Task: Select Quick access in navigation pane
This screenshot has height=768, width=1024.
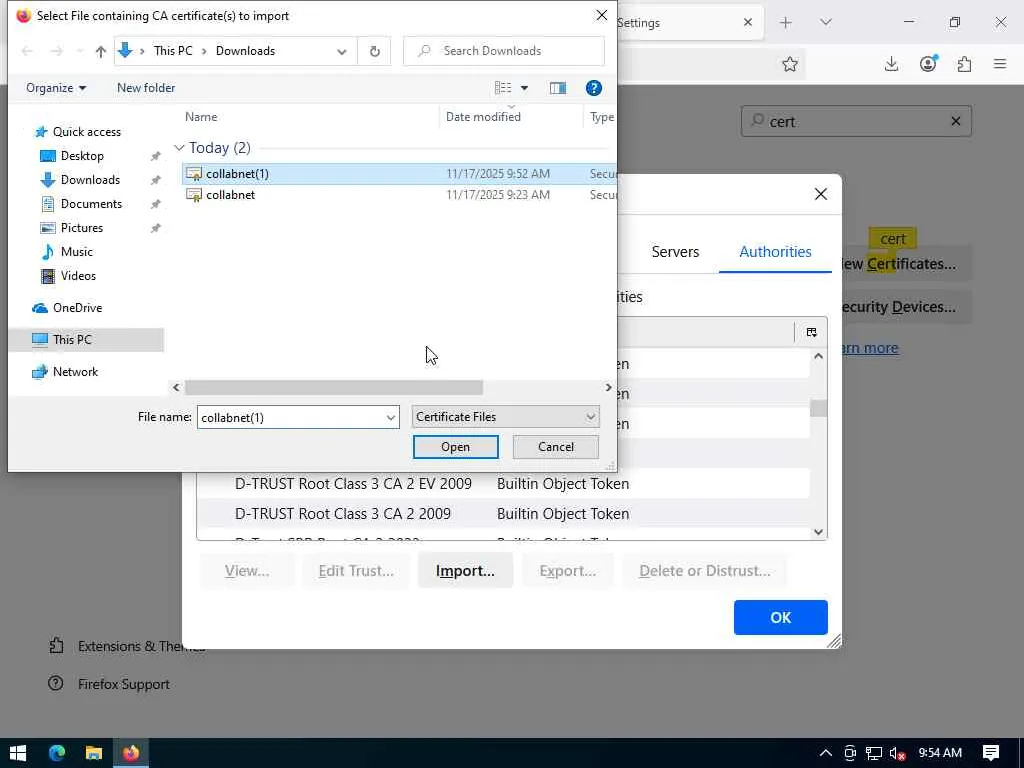Action: (86, 132)
